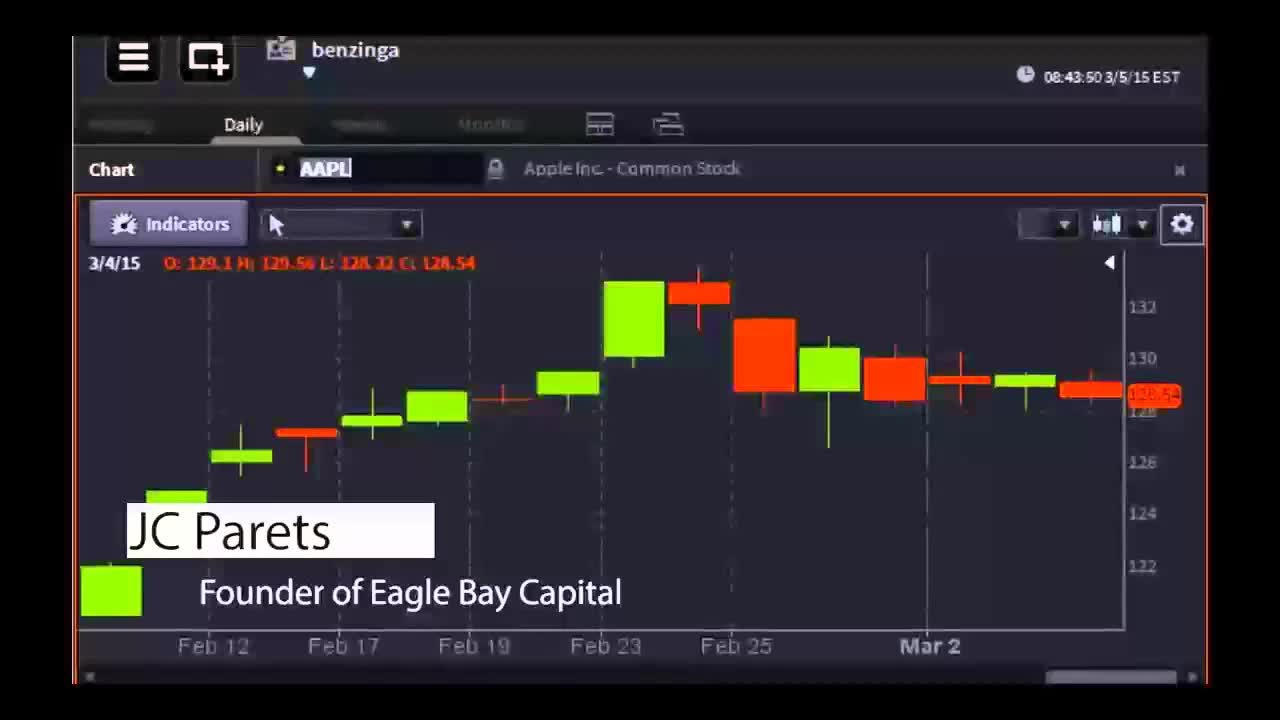Open the hamburger main menu
Viewport: 1280px width, 720px height.
[133, 59]
